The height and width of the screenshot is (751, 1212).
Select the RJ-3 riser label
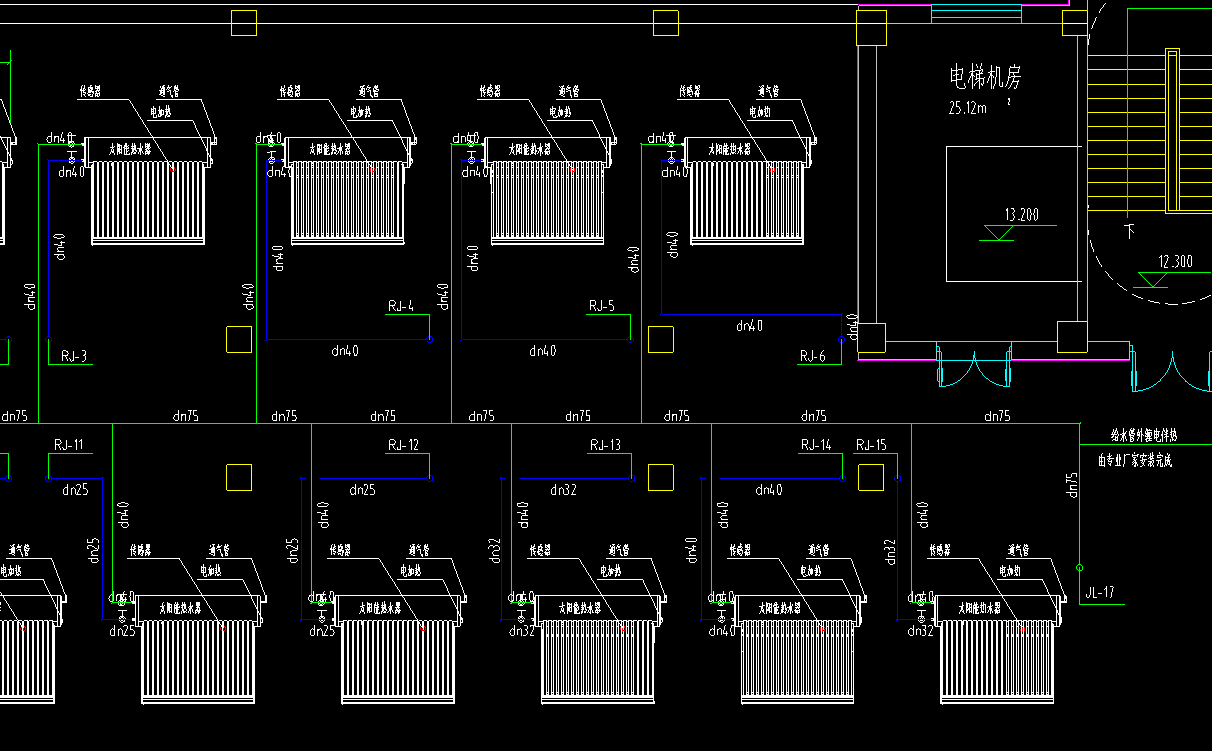point(74,356)
